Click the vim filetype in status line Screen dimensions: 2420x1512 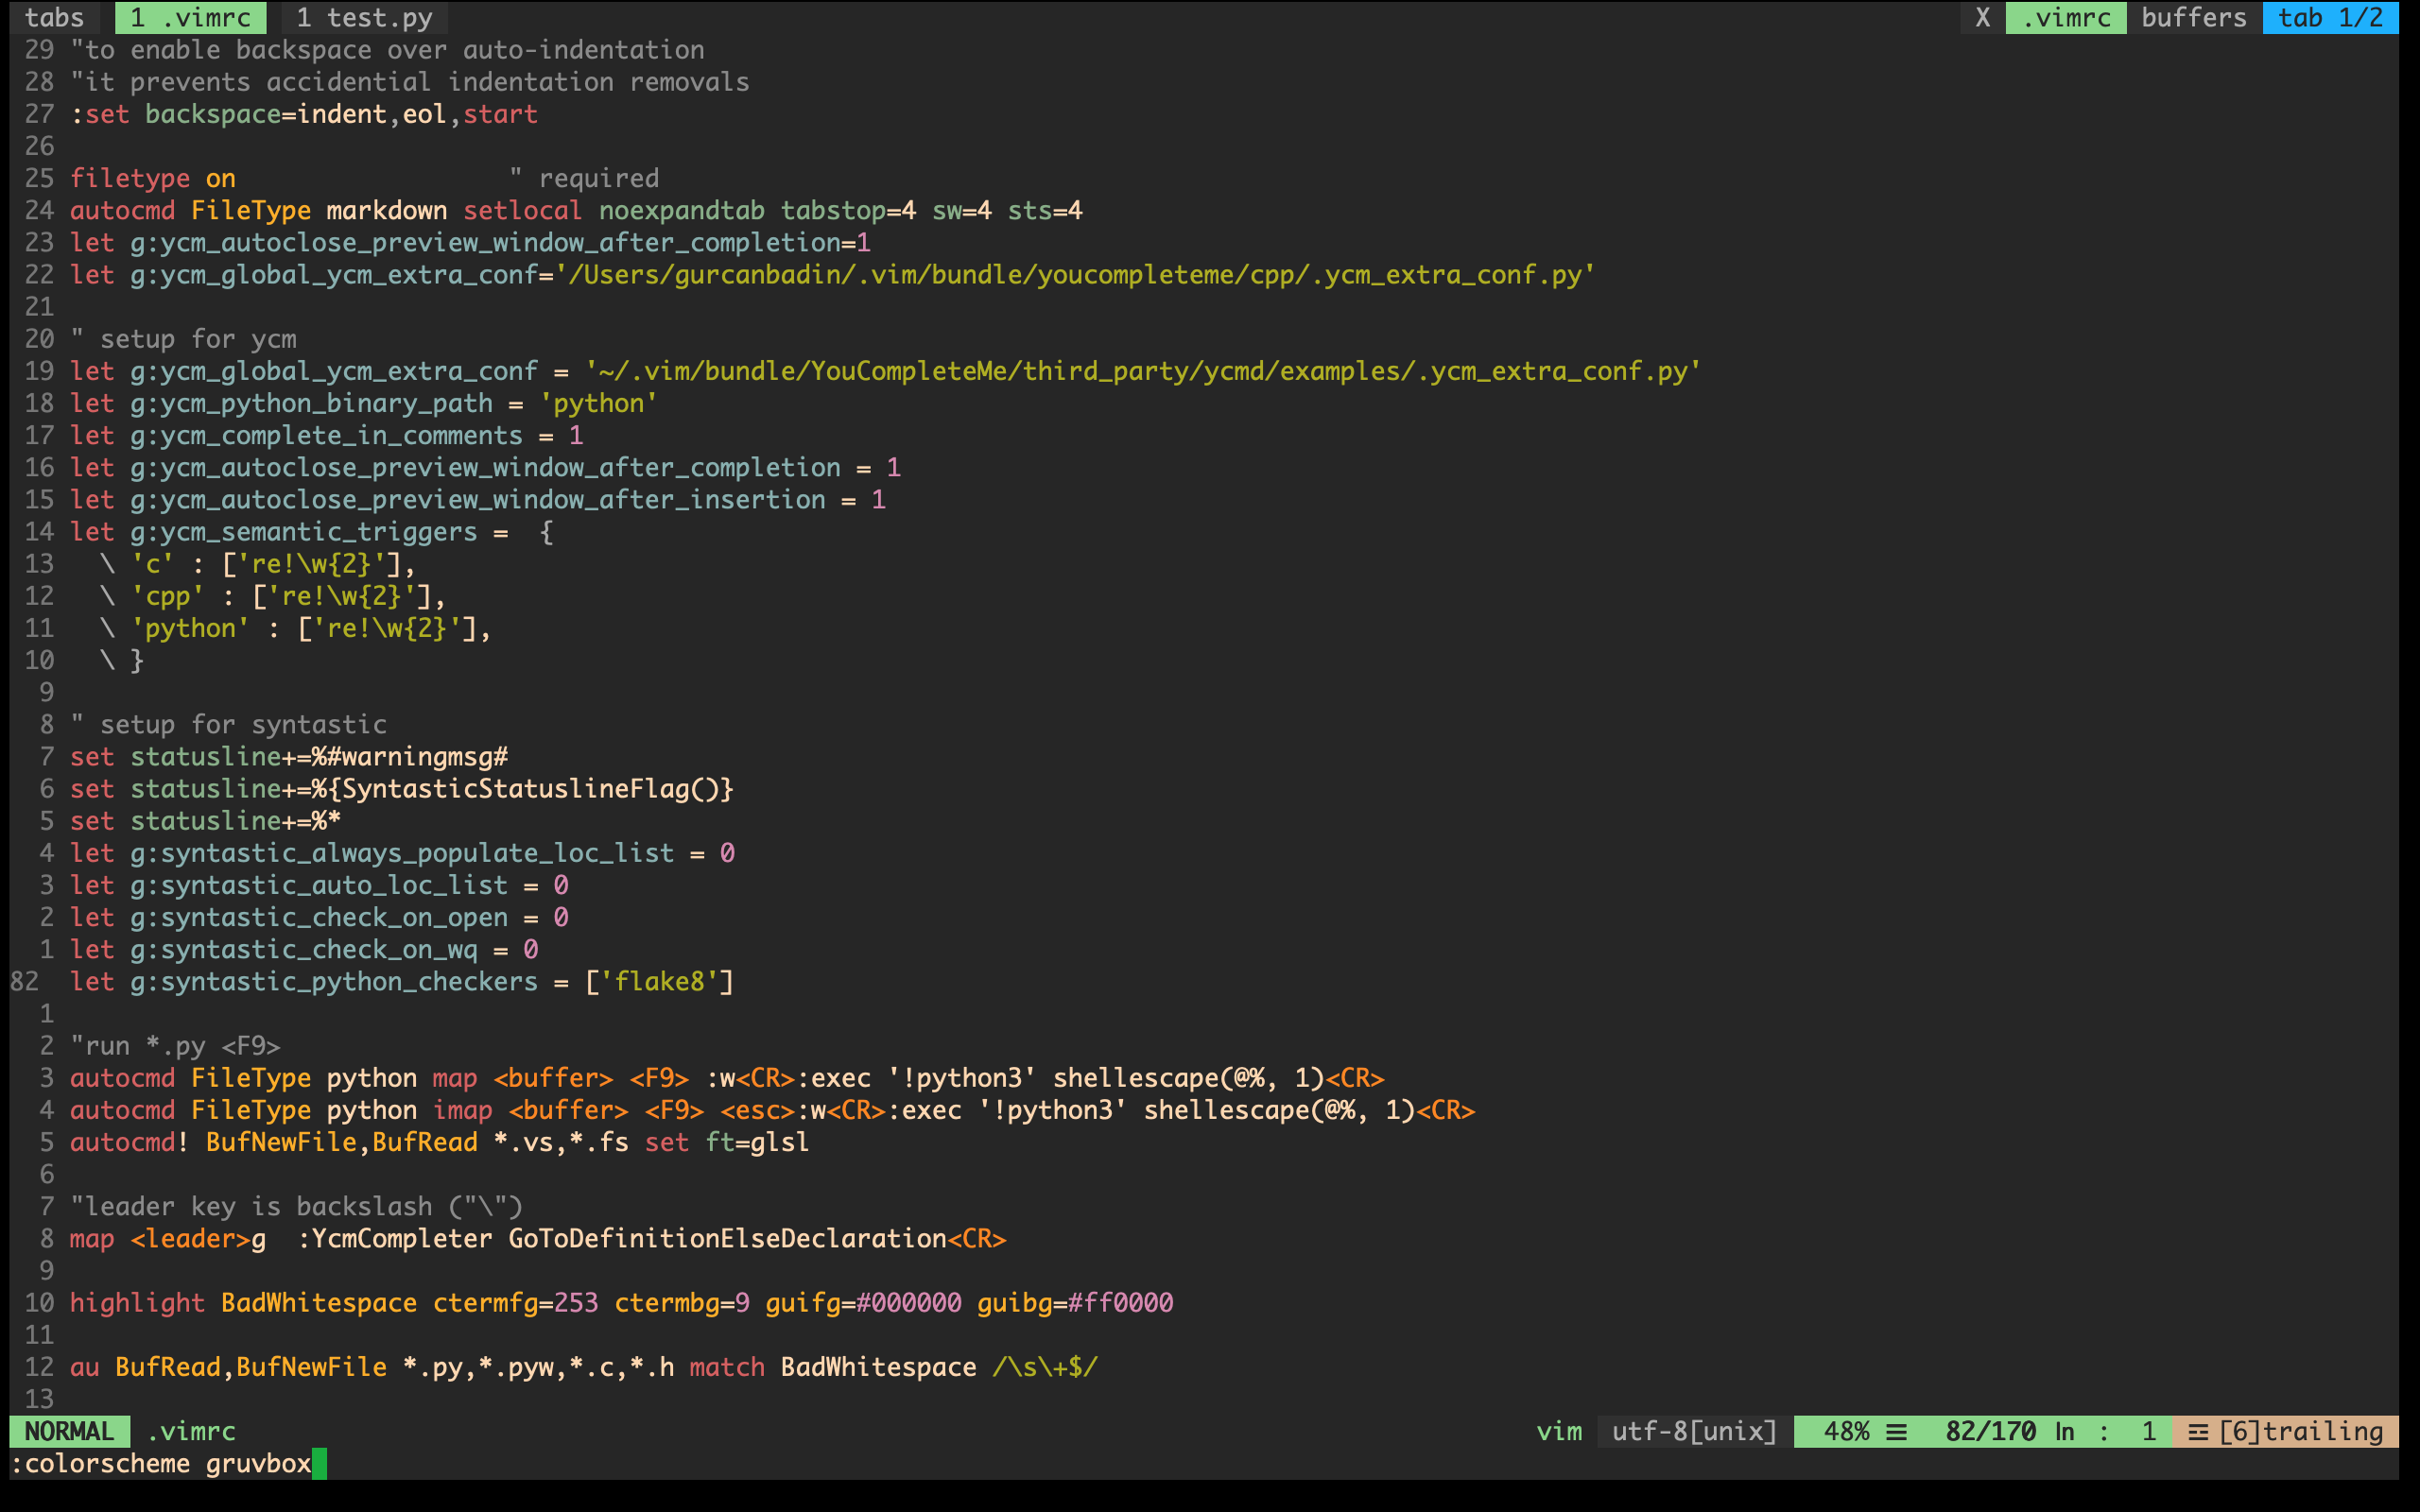coord(1559,1431)
